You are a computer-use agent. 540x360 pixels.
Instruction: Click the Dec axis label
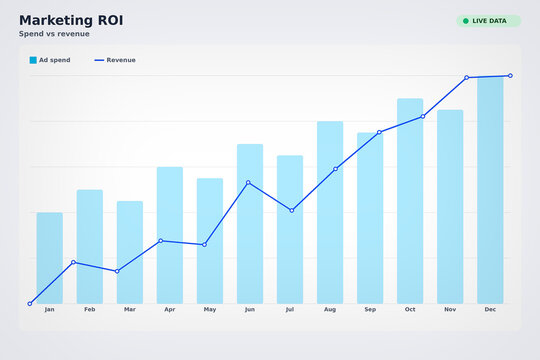(490, 309)
